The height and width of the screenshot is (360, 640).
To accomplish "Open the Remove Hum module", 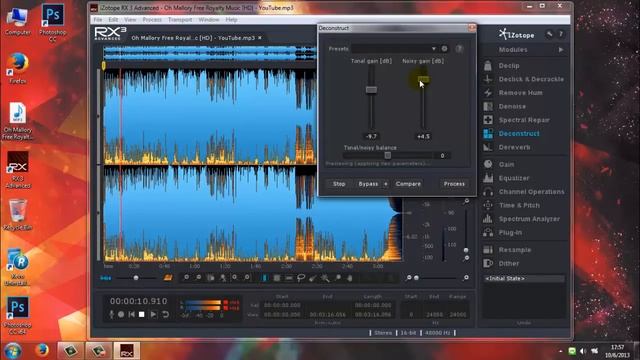I will pos(524,93).
